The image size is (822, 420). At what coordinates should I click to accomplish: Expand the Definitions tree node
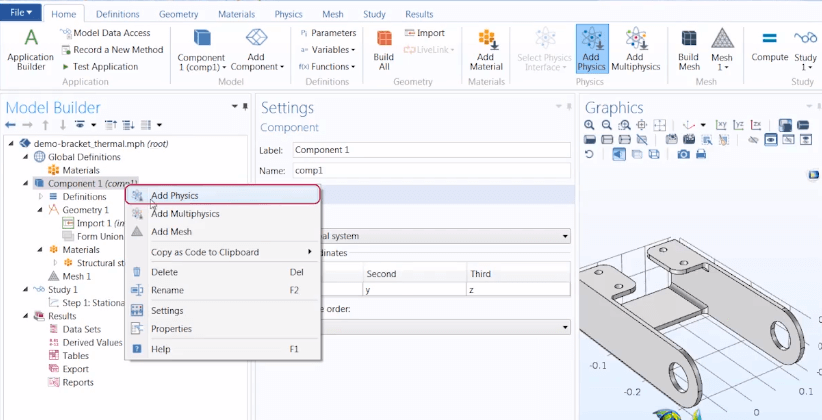tap(41, 197)
